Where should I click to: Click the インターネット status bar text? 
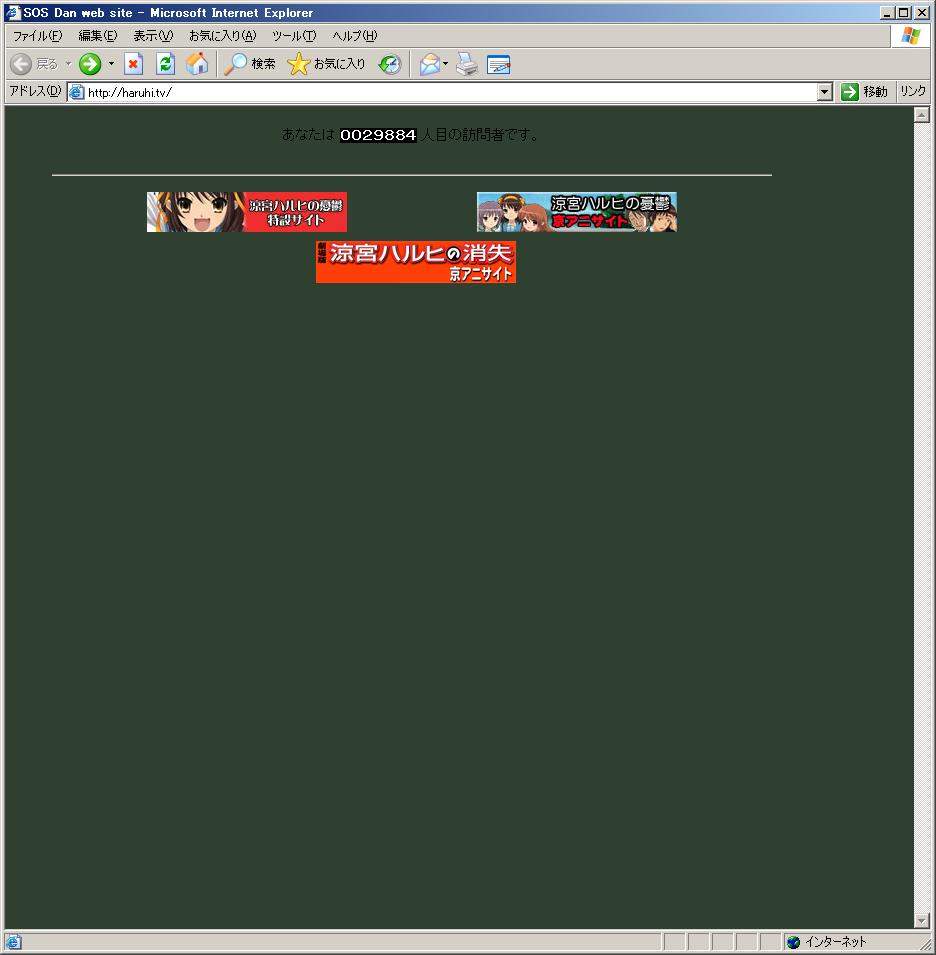pyautogui.click(x=836, y=942)
